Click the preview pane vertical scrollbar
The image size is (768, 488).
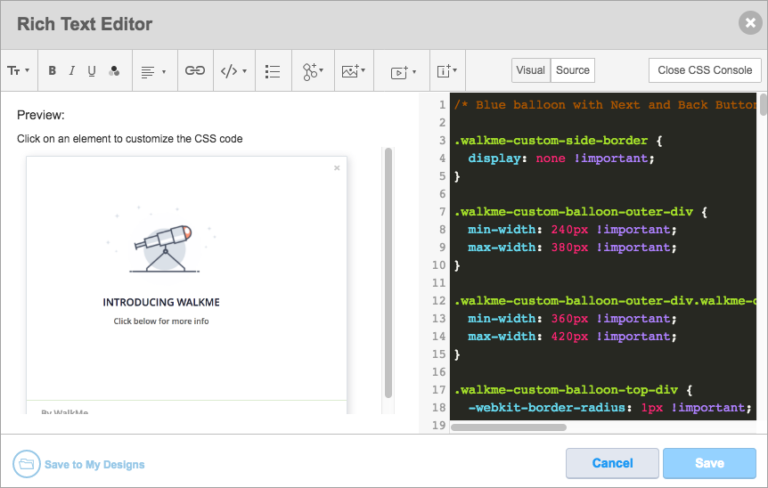pyautogui.click(x=388, y=273)
